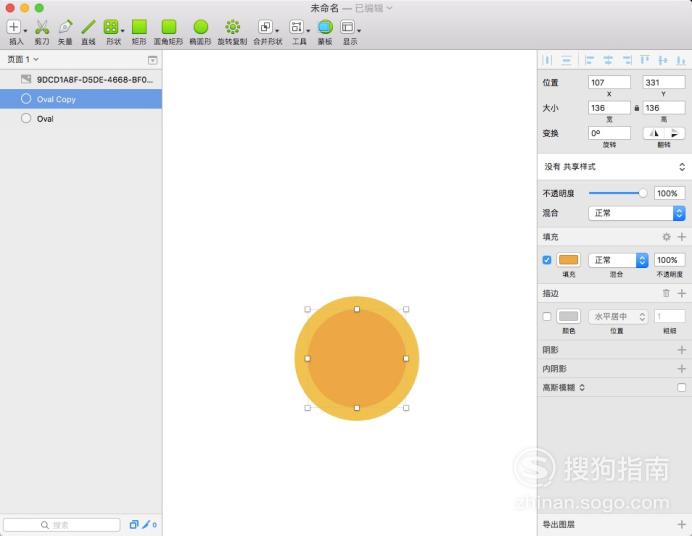Screen dimensions: 692x536
Task: Click the width field
Action: pos(609,108)
